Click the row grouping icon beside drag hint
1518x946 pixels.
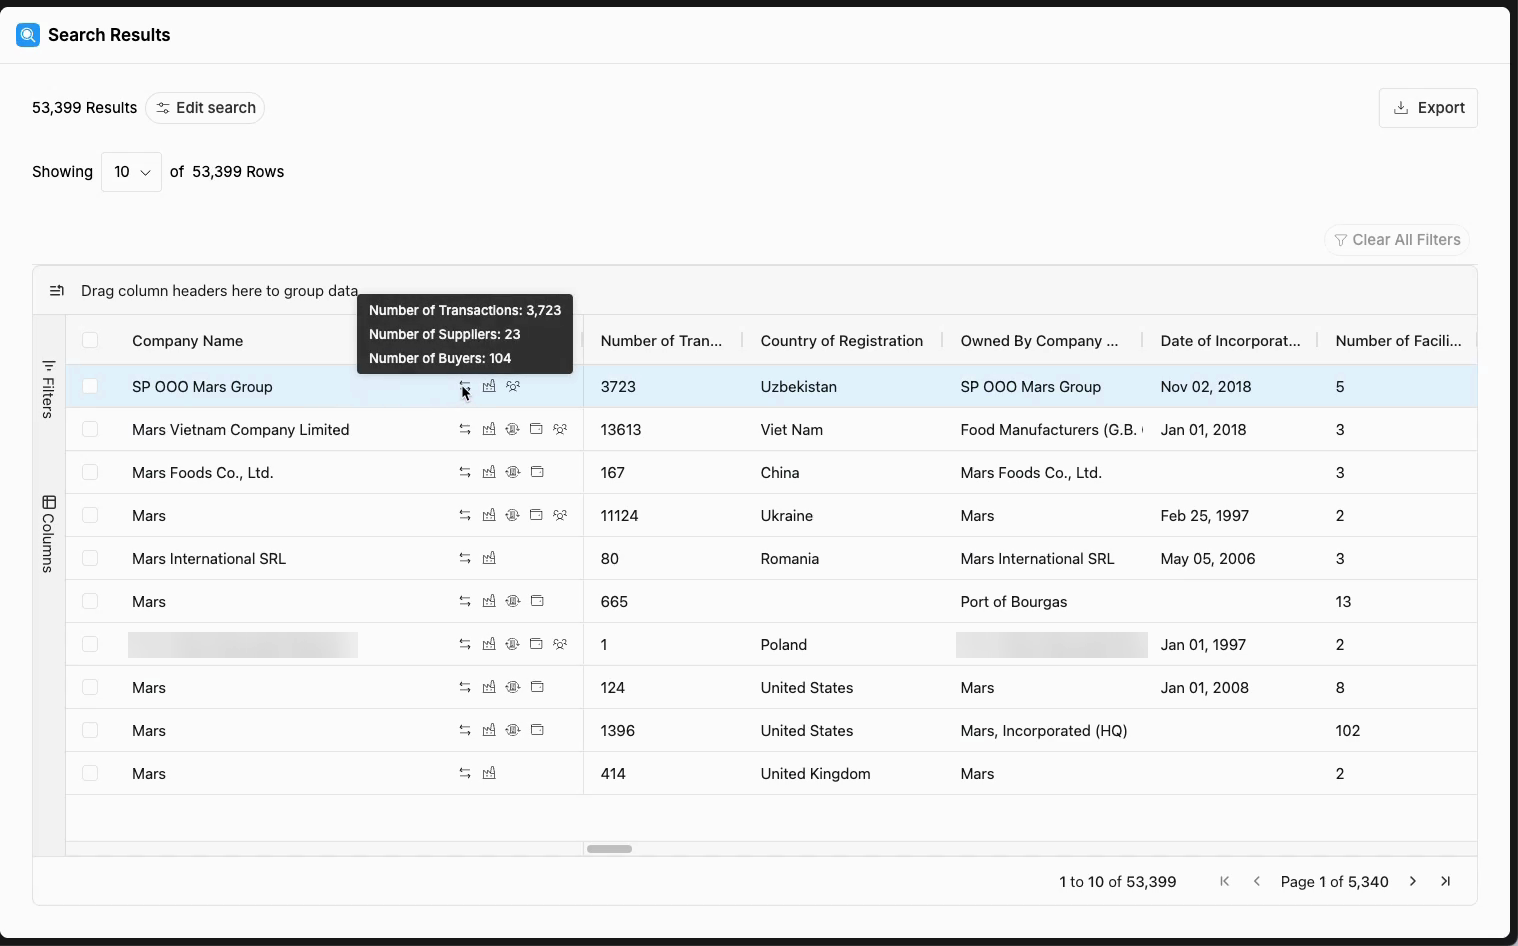click(x=57, y=291)
